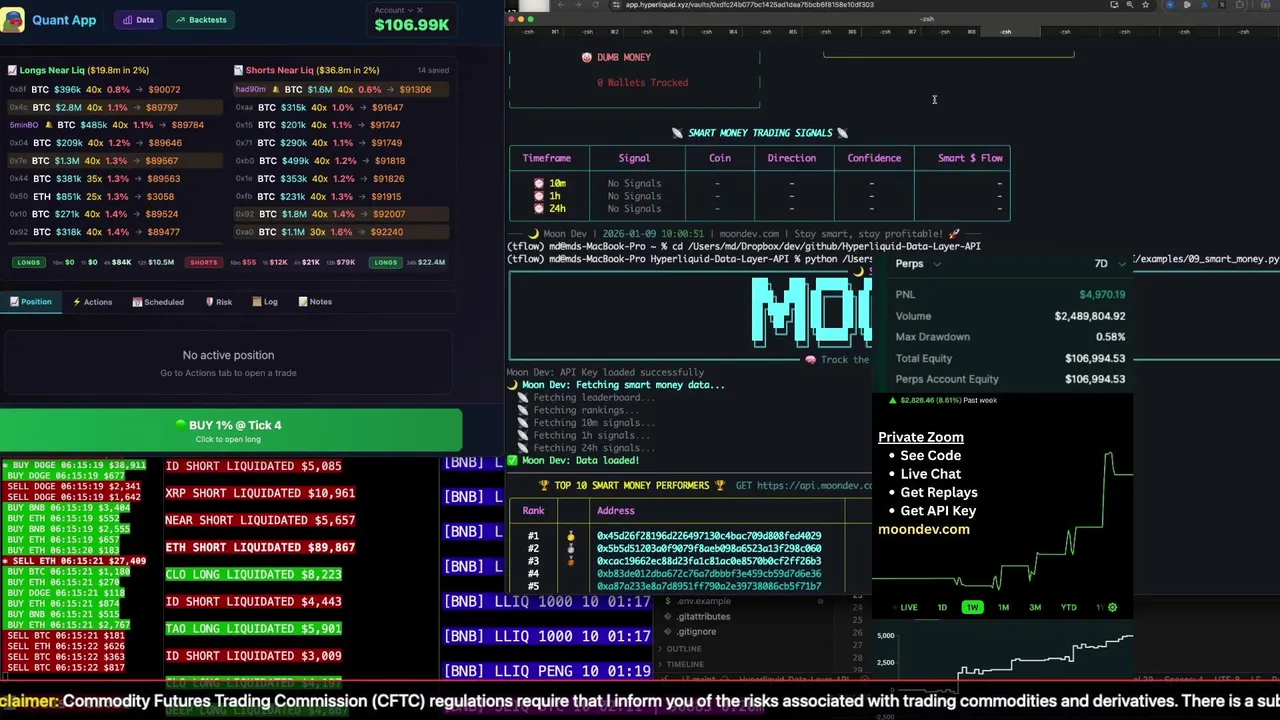Switch to the Notes tab

pos(315,302)
